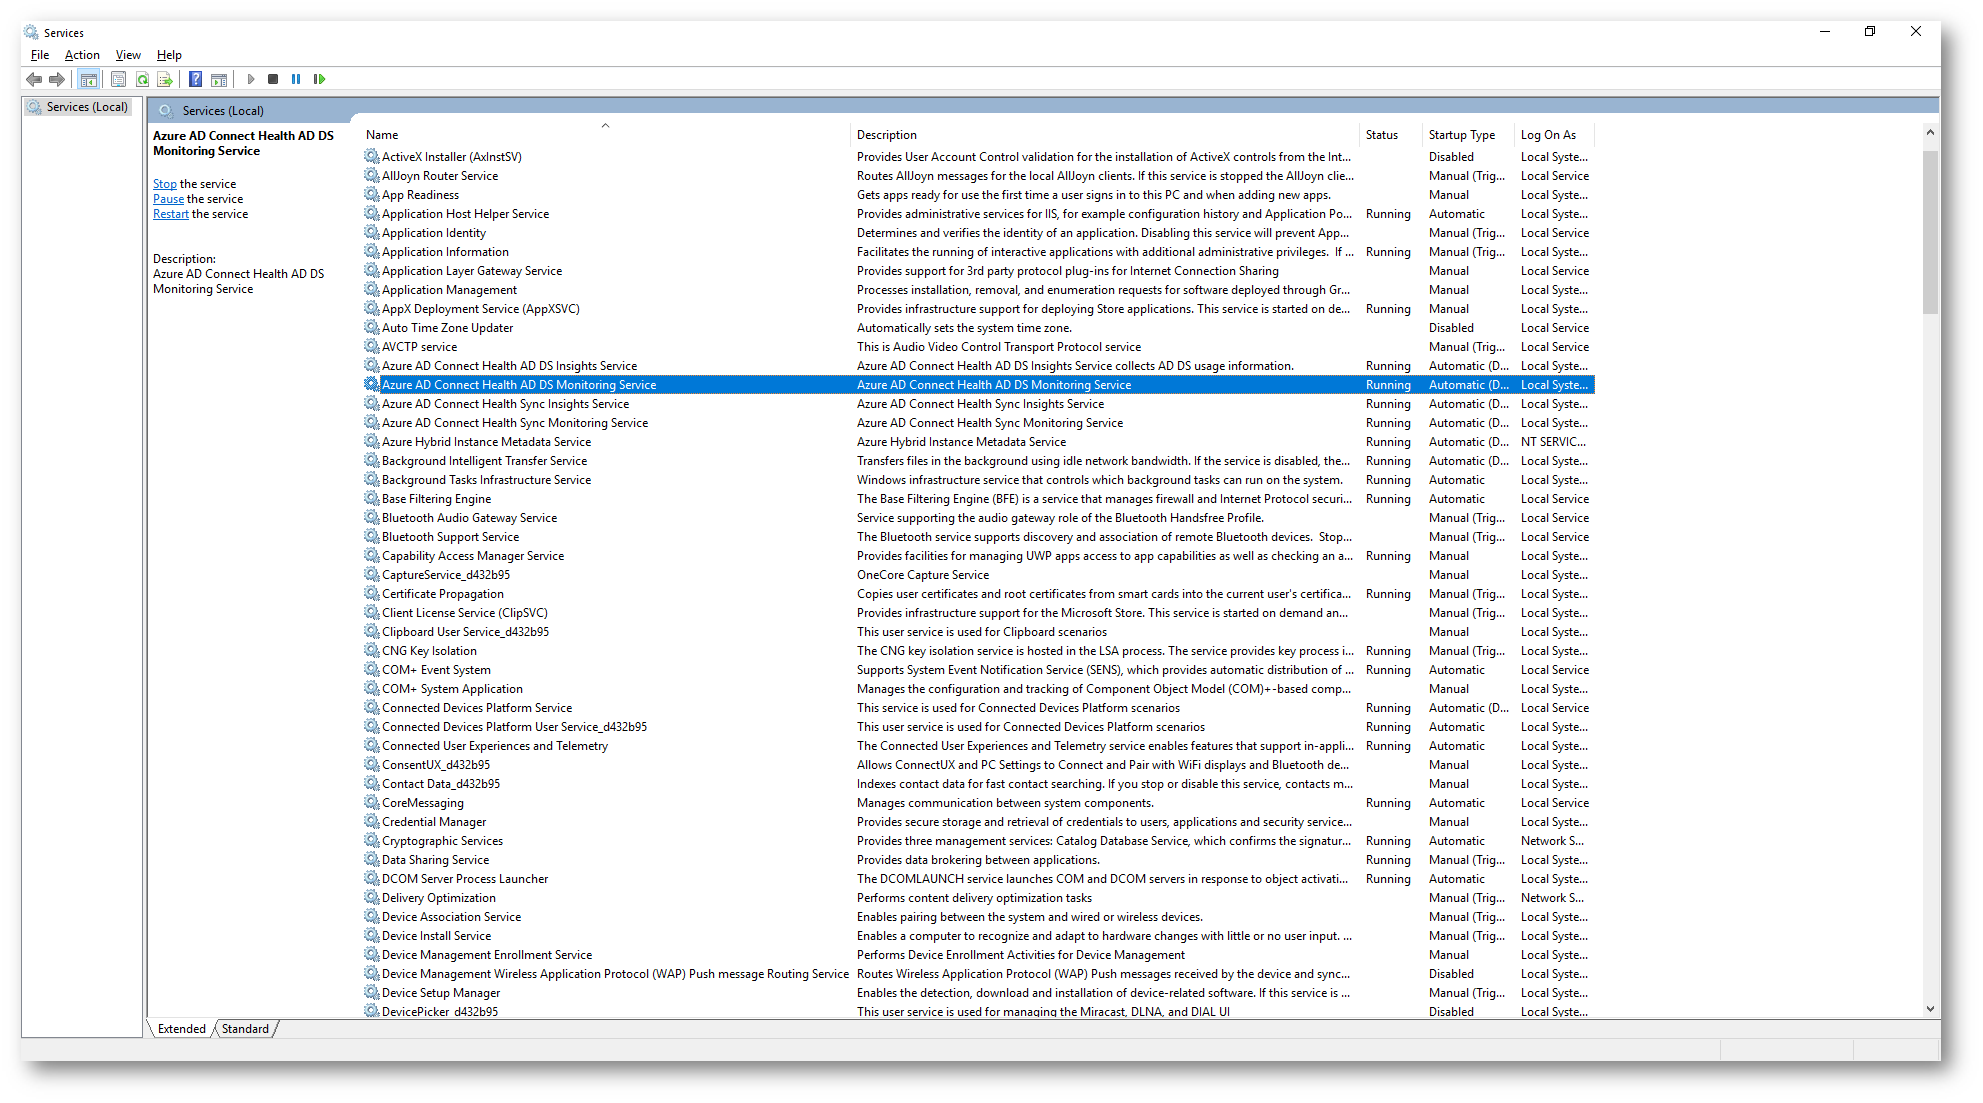This screenshot has width=1983, height=1103.
Task: Sort by the Name column header
Action: [x=605, y=135]
